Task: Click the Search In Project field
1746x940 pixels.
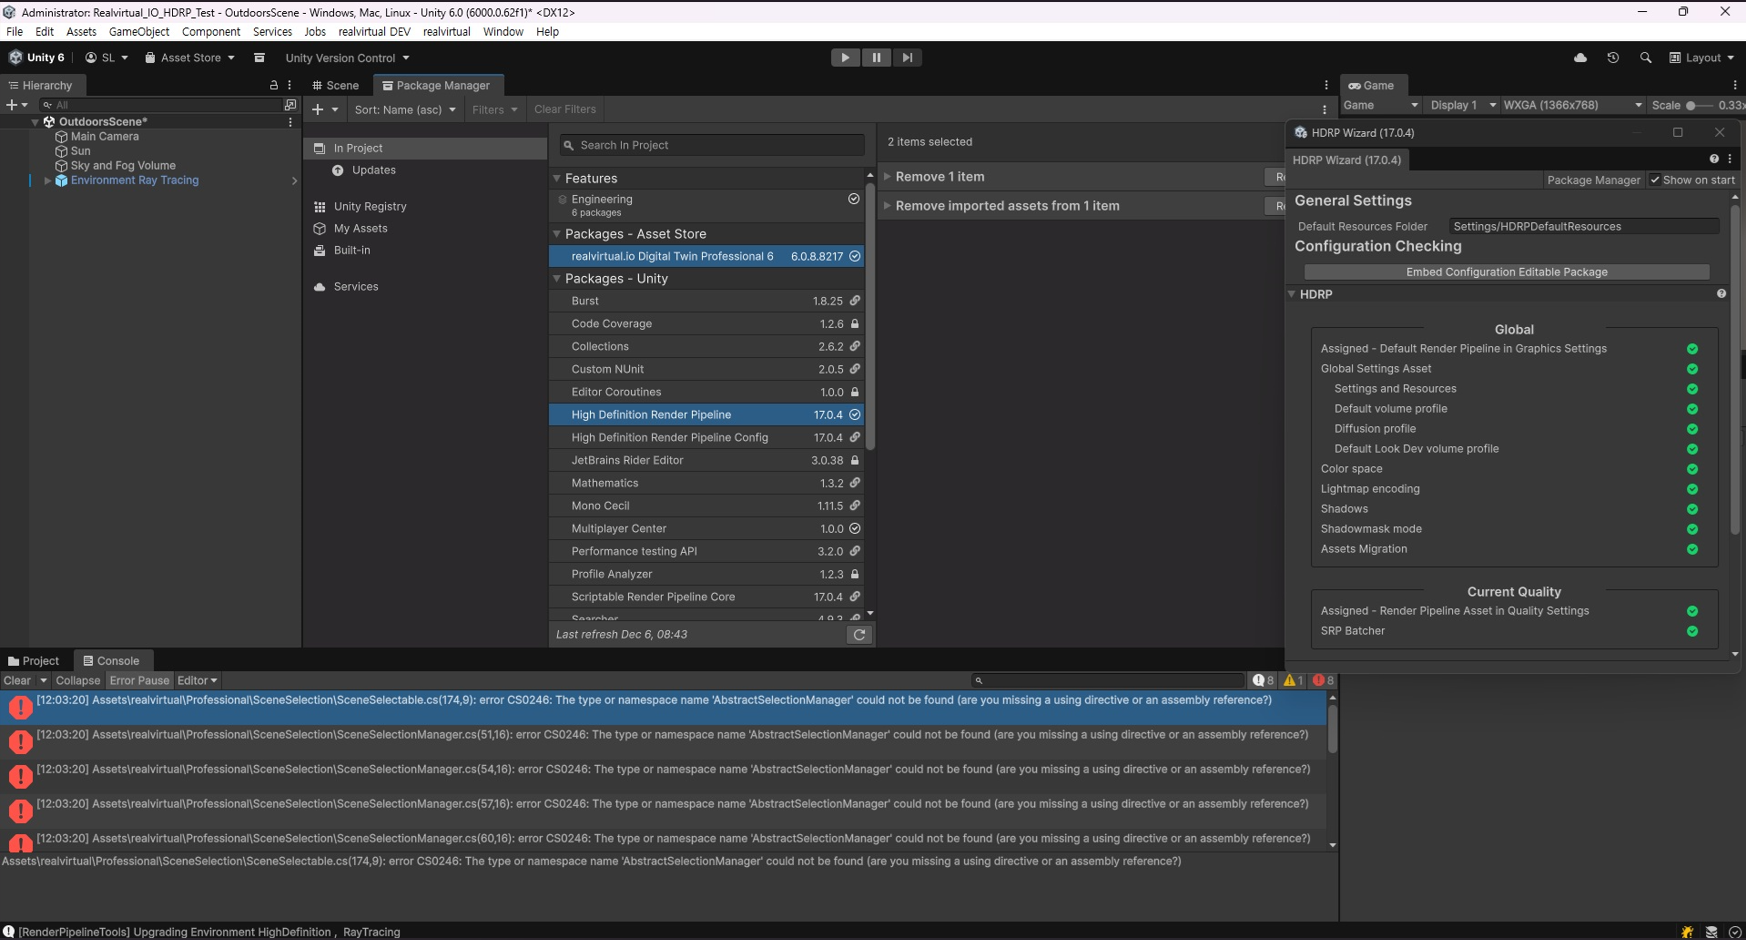Action: 712,146
